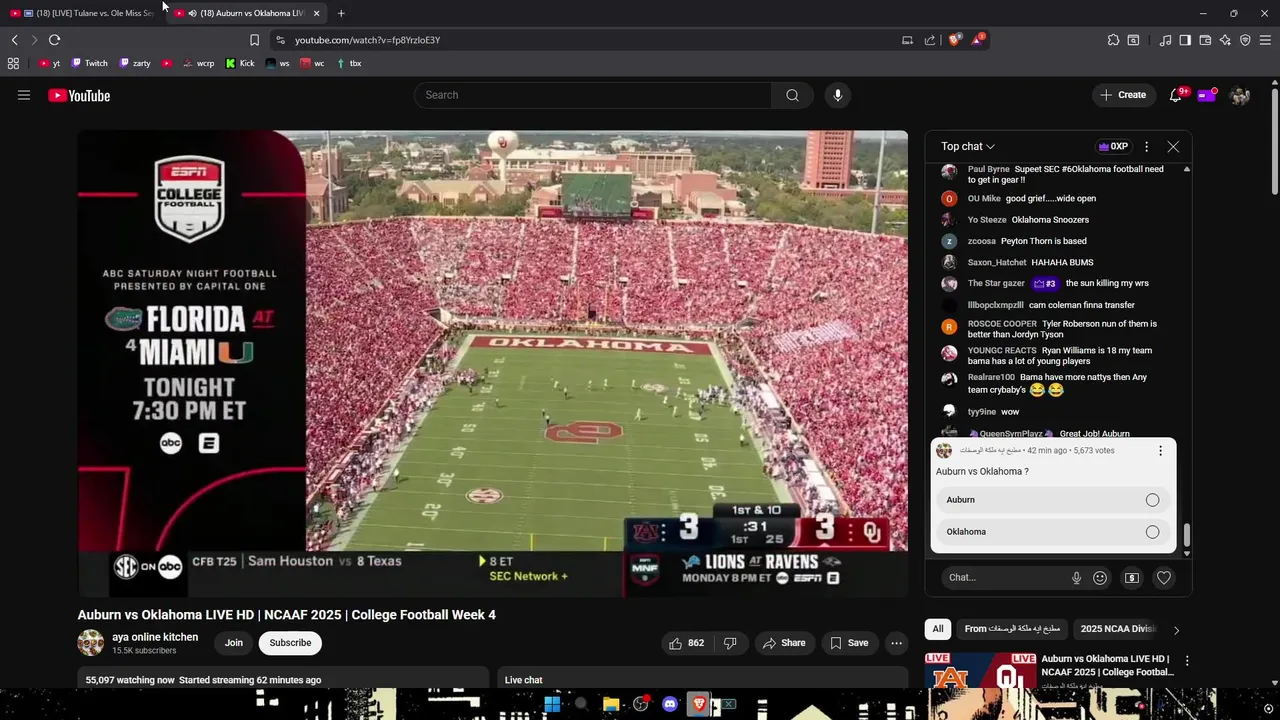Bookmark this page icon
The height and width of the screenshot is (720, 1280).
point(254,40)
